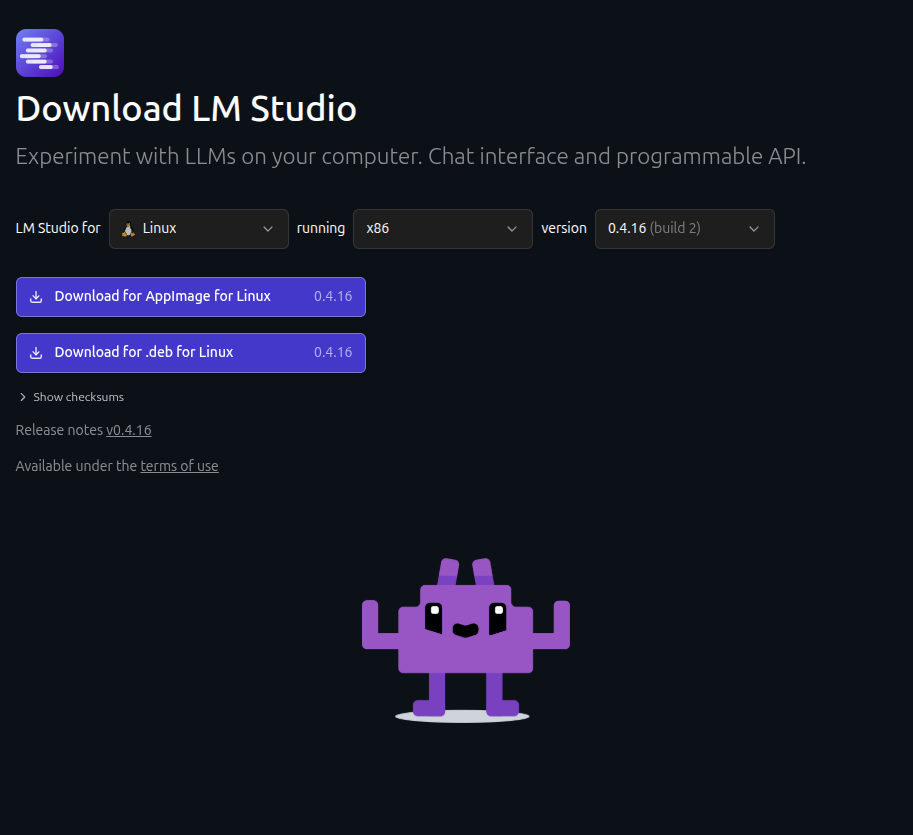Click the 'Experiment with LLMs on your computer' subtitle
This screenshot has width=913, height=835.
tap(411, 157)
